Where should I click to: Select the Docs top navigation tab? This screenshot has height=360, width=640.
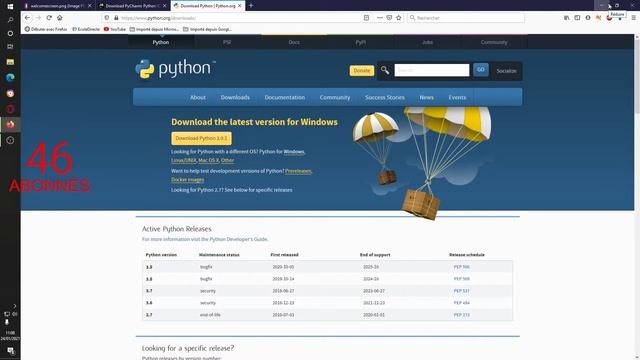point(294,42)
